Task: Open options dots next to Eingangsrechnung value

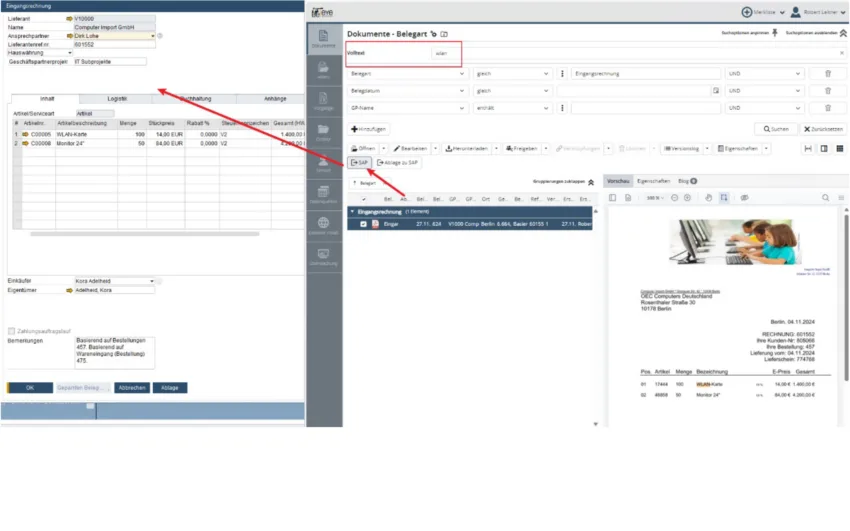Action: pyautogui.click(x=562, y=73)
